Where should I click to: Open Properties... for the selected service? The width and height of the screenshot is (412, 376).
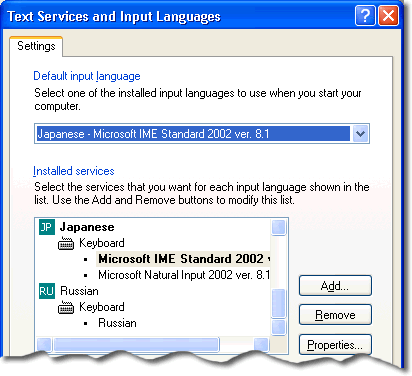[x=335, y=345]
